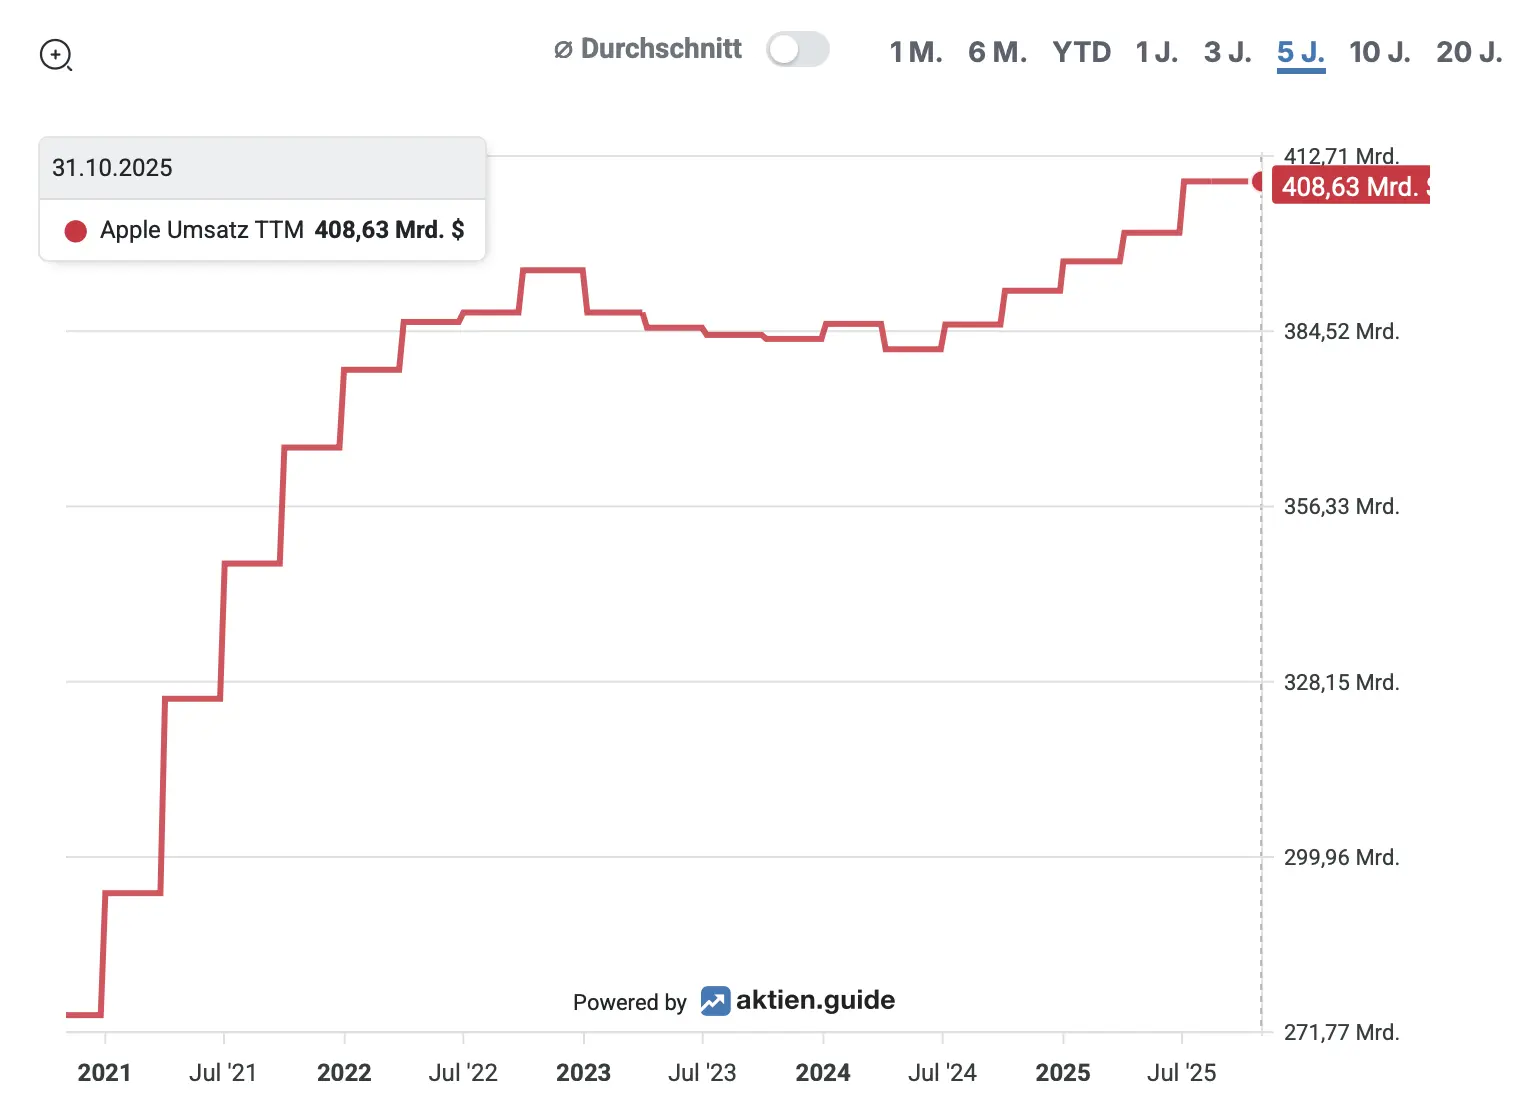The image size is (1534, 1110).
Task: Click the 412,71 Mrd. axis label
Action: [x=1341, y=156]
